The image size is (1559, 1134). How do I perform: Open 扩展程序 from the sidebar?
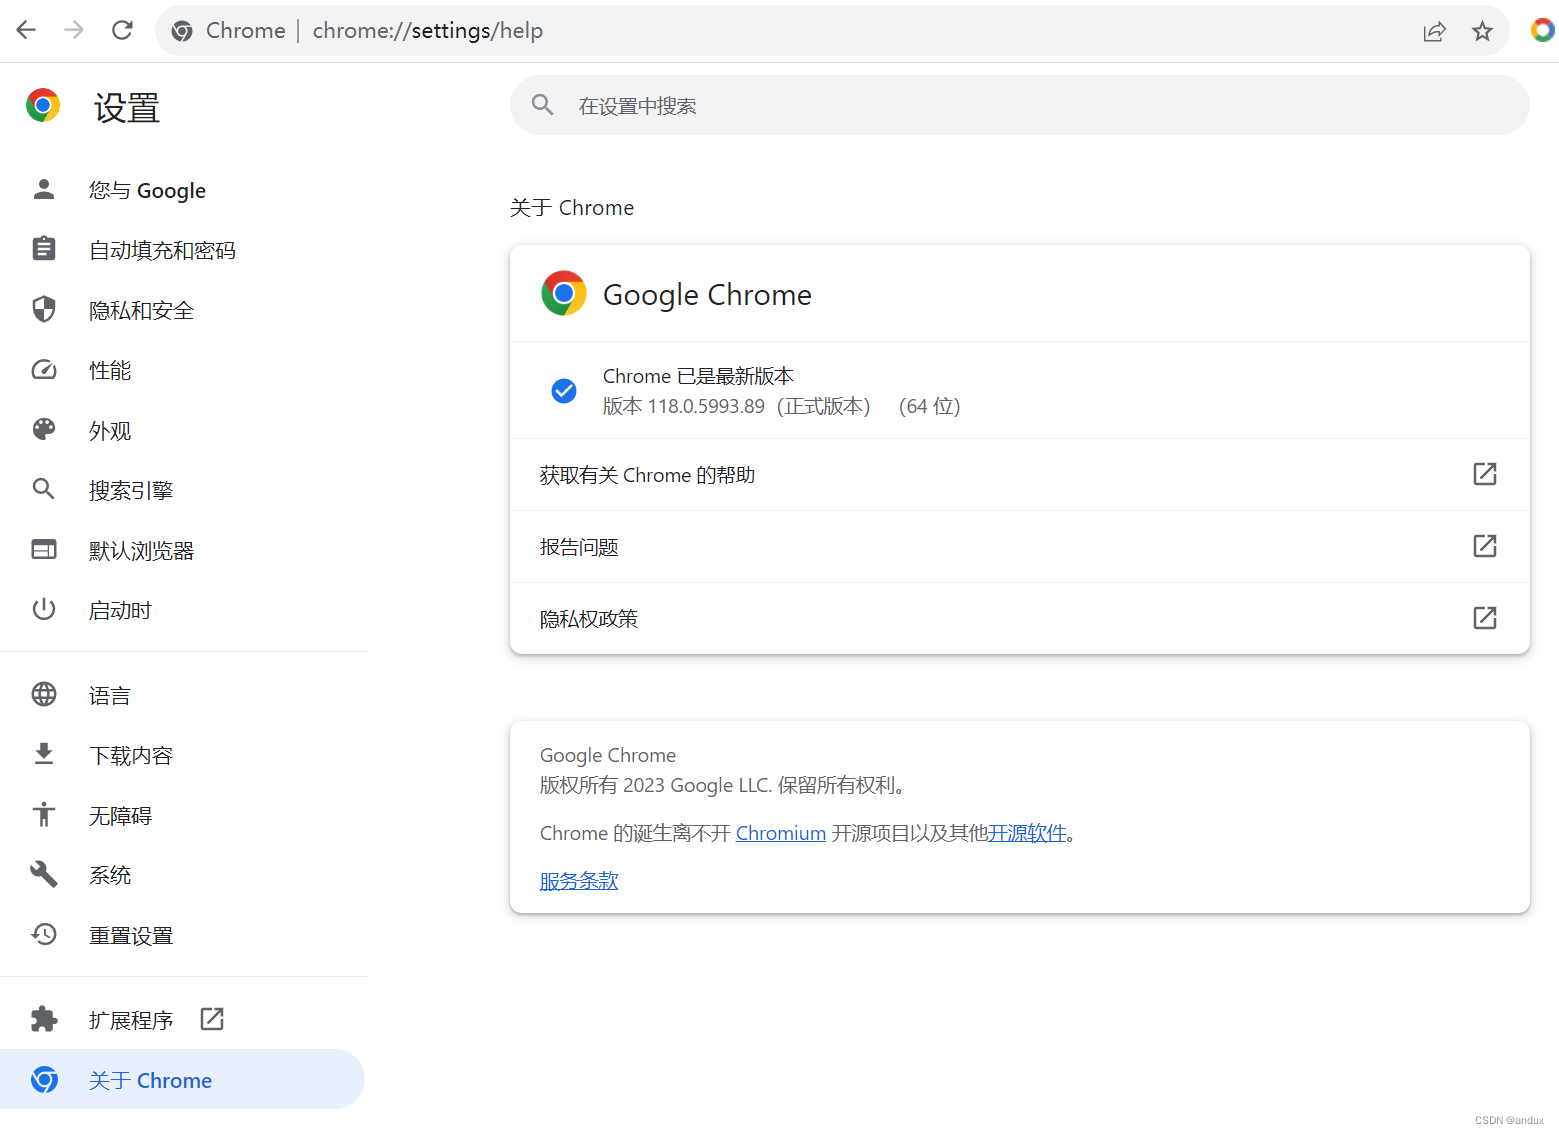184,1020
